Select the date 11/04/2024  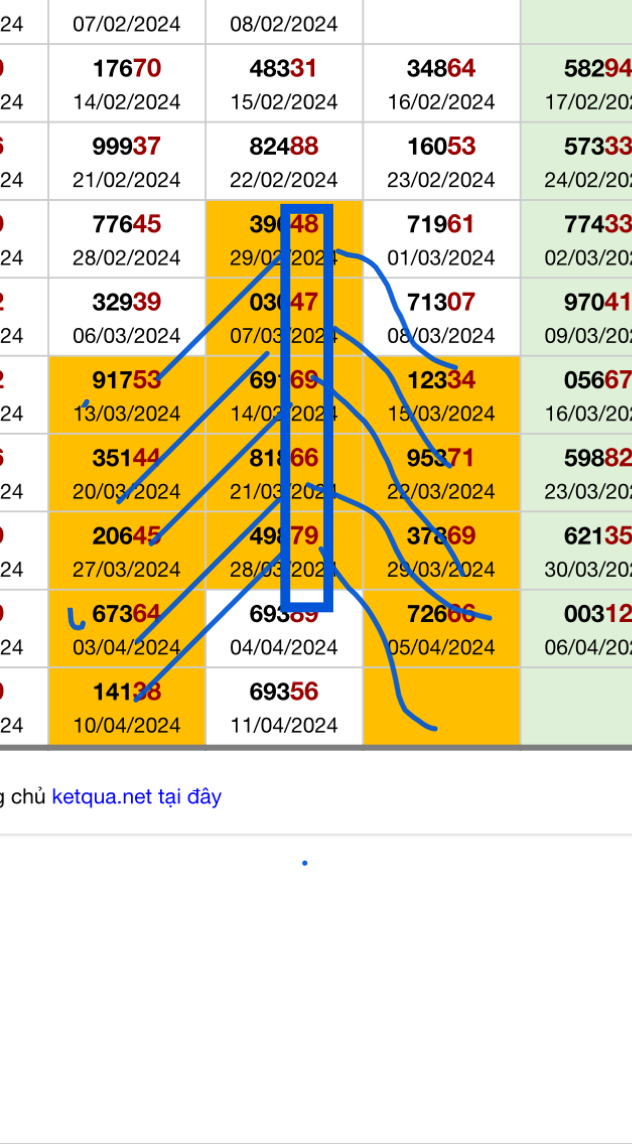(284, 725)
